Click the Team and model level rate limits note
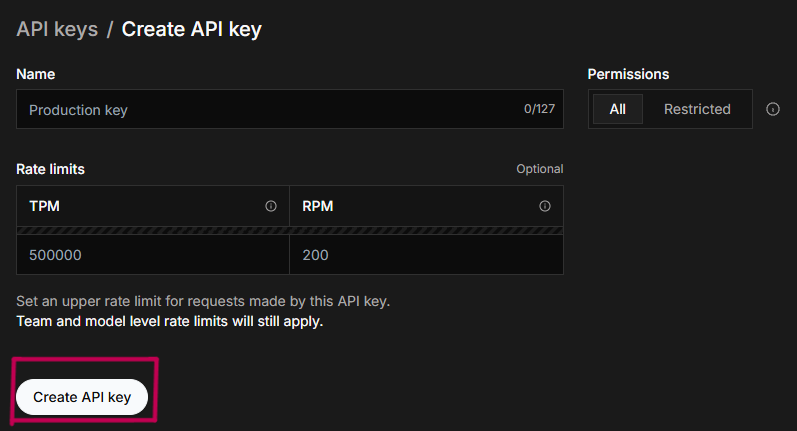Screen dimensions: 797x431 point(170,321)
